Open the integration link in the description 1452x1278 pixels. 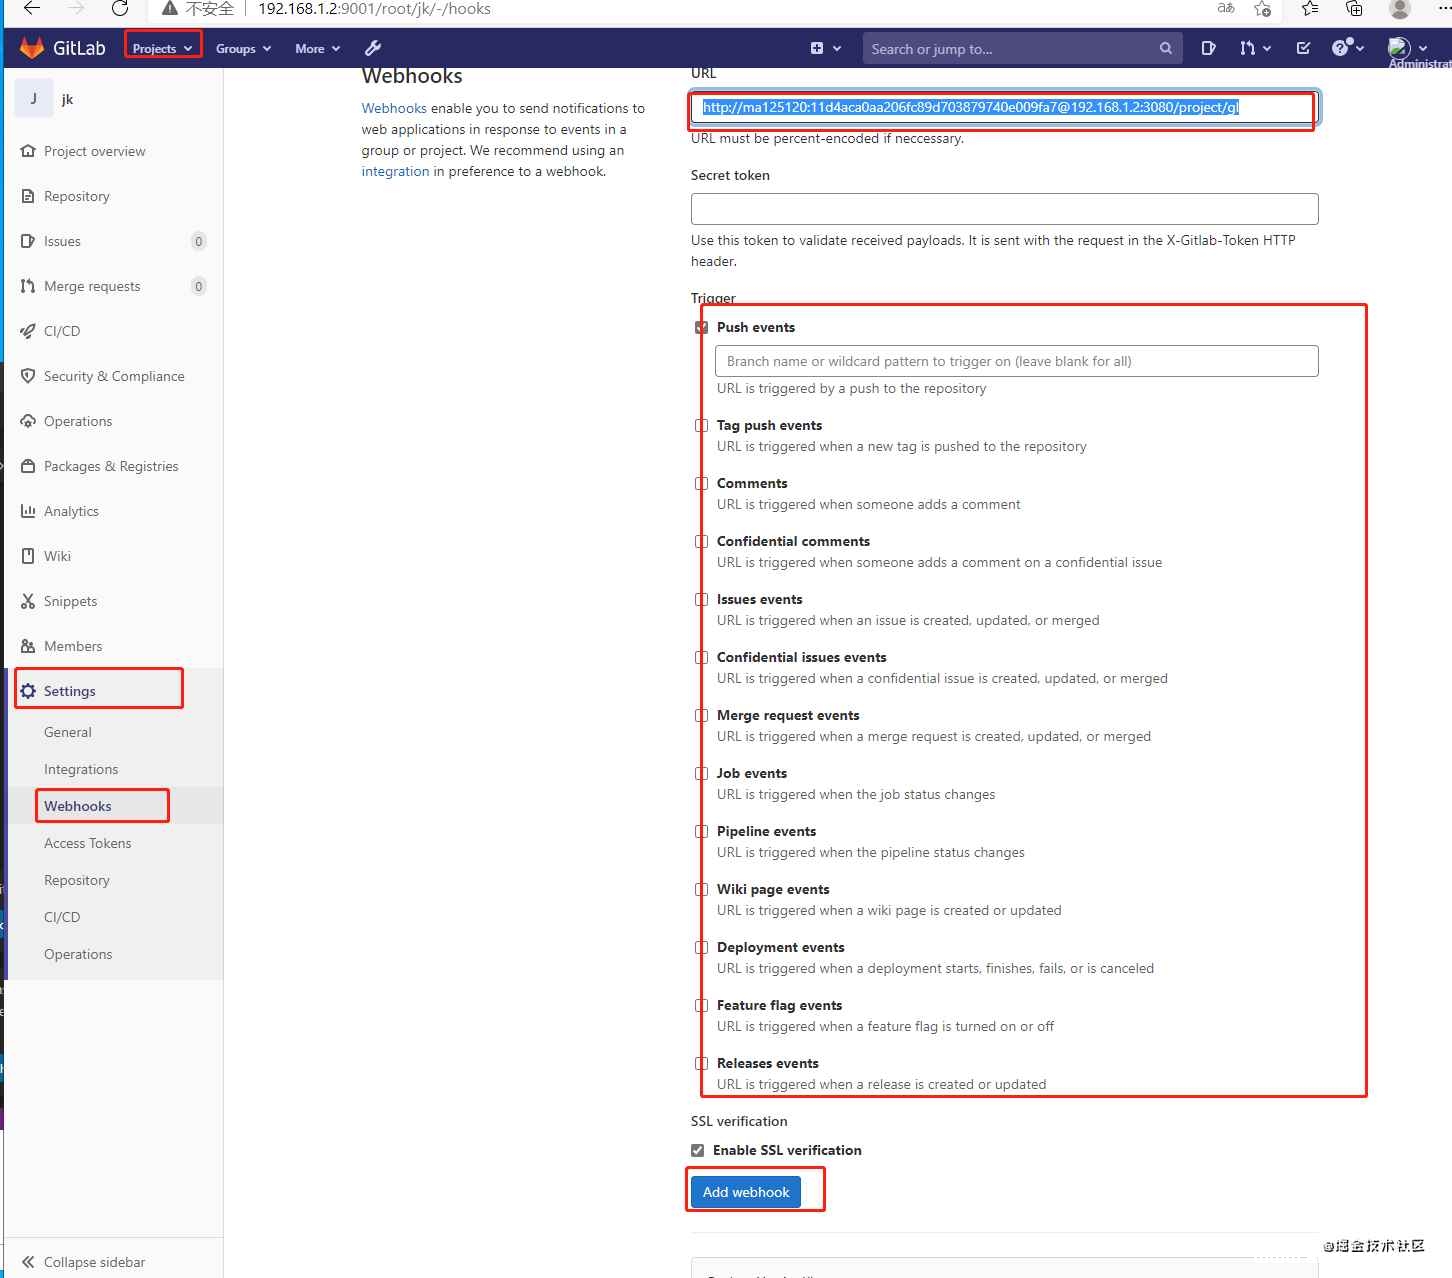pyautogui.click(x=395, y=171)
